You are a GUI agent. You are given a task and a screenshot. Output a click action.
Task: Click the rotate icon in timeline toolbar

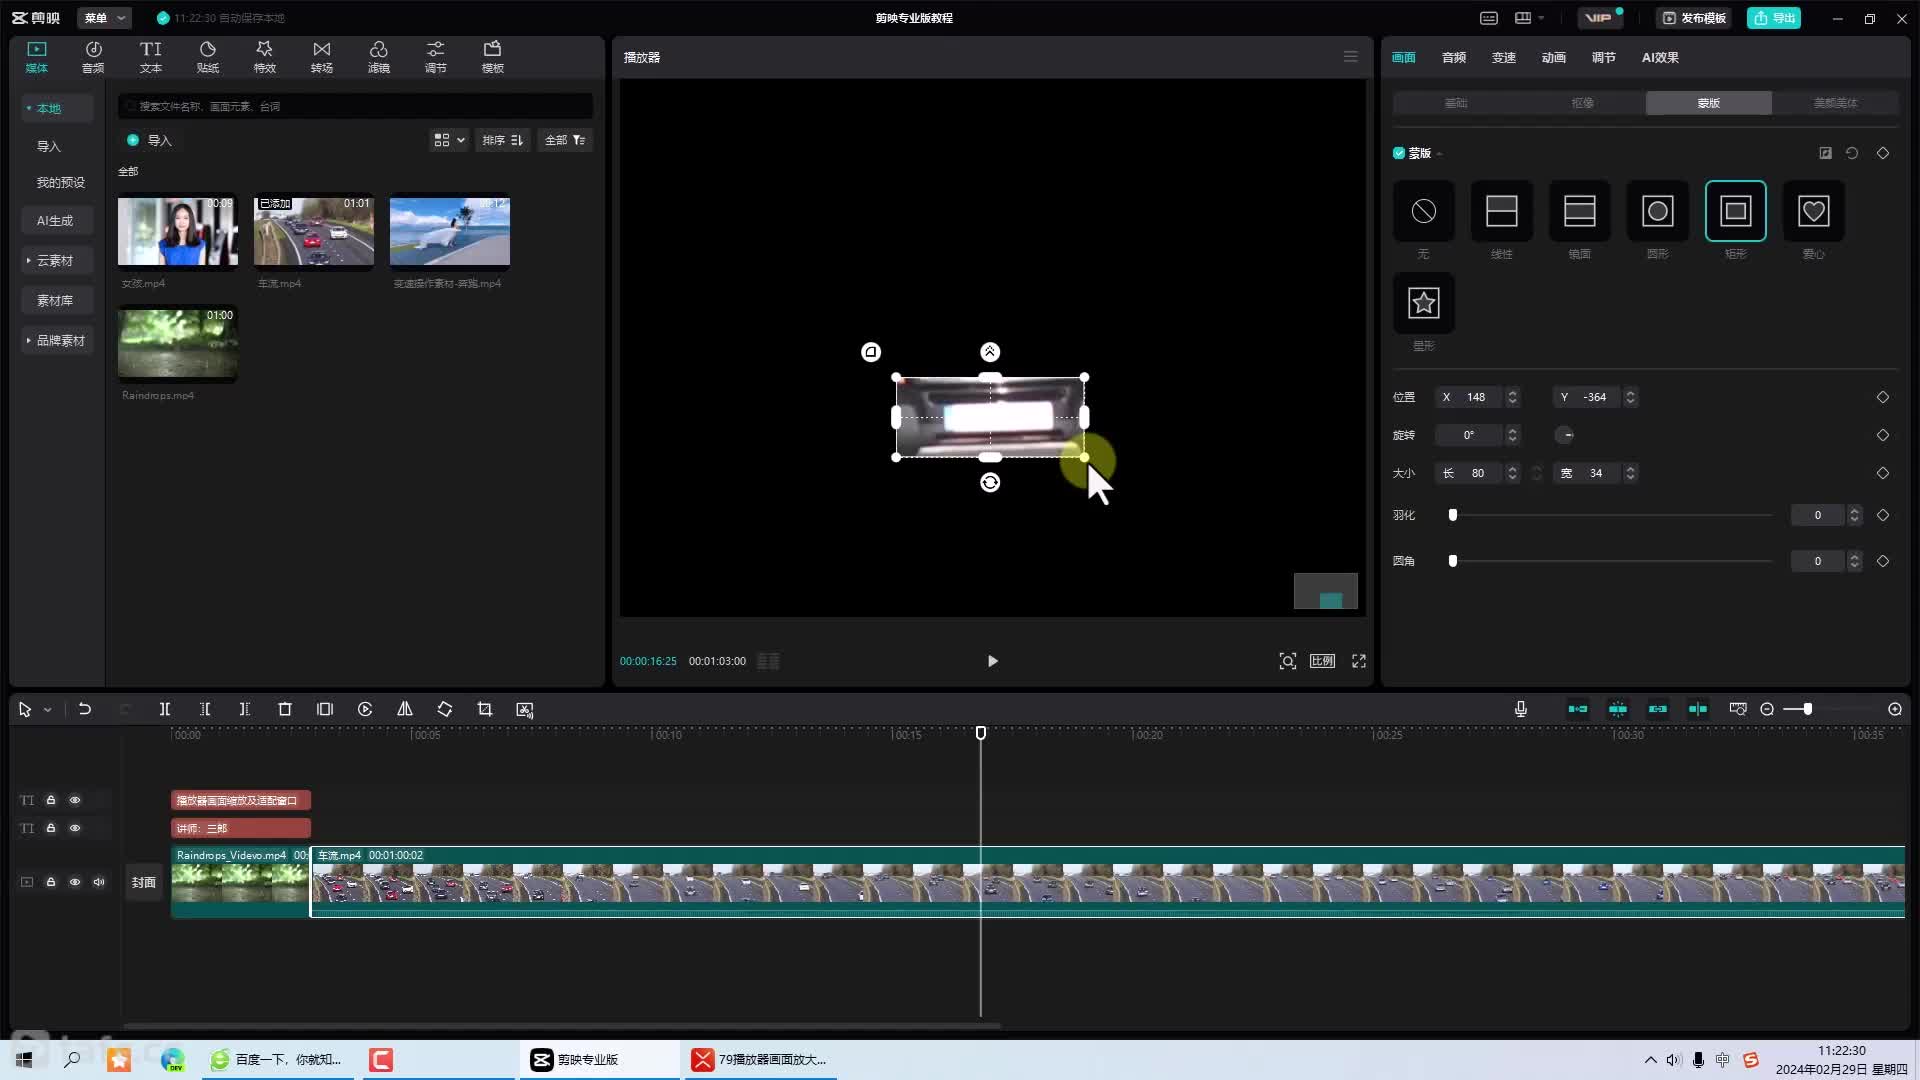445,709
